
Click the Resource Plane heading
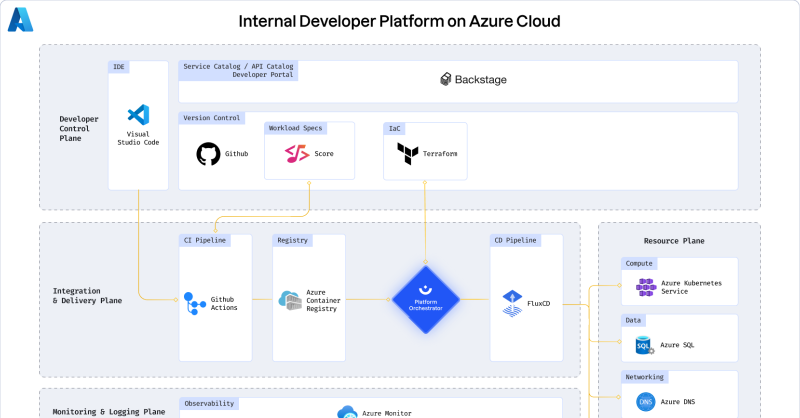pos(674,241)
